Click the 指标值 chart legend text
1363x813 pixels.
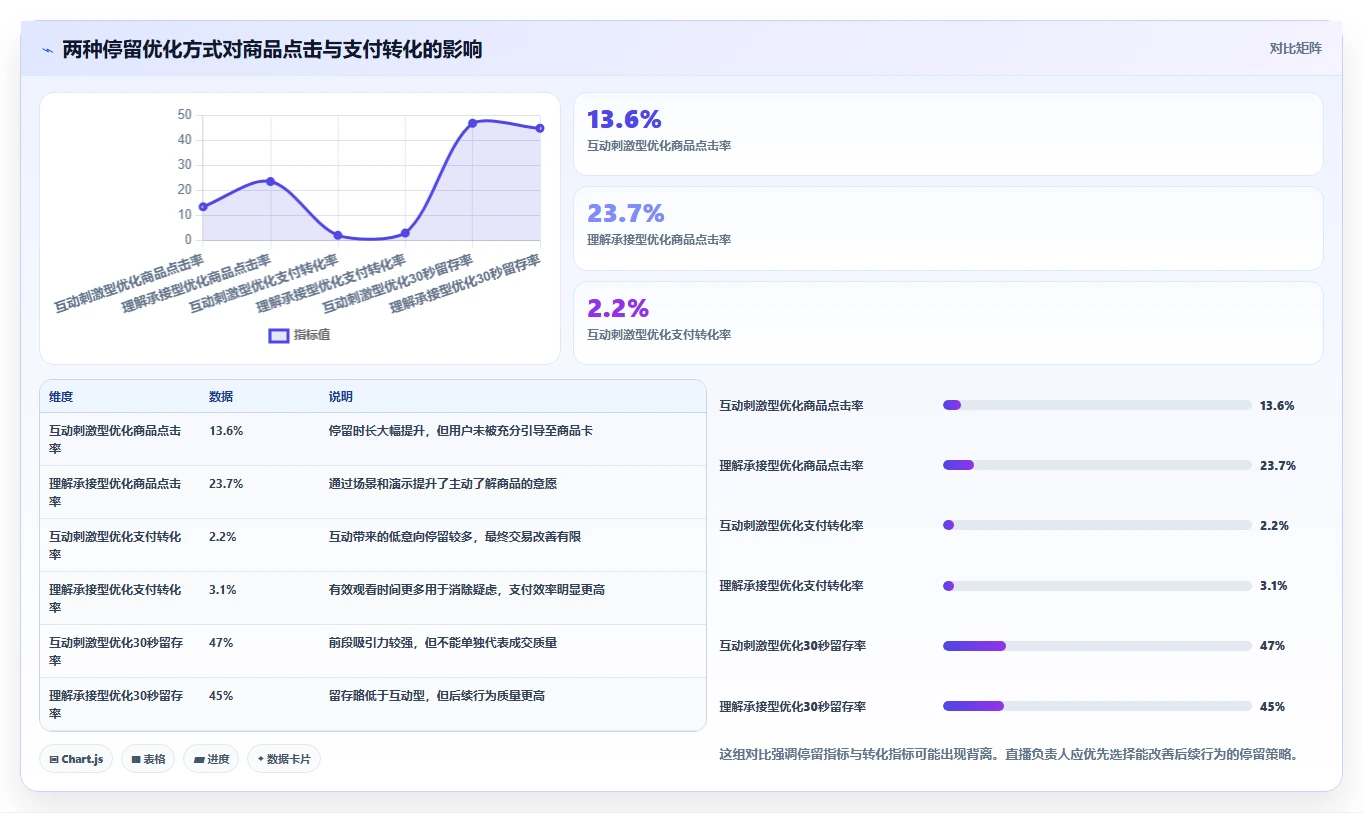tap(312, 336)
